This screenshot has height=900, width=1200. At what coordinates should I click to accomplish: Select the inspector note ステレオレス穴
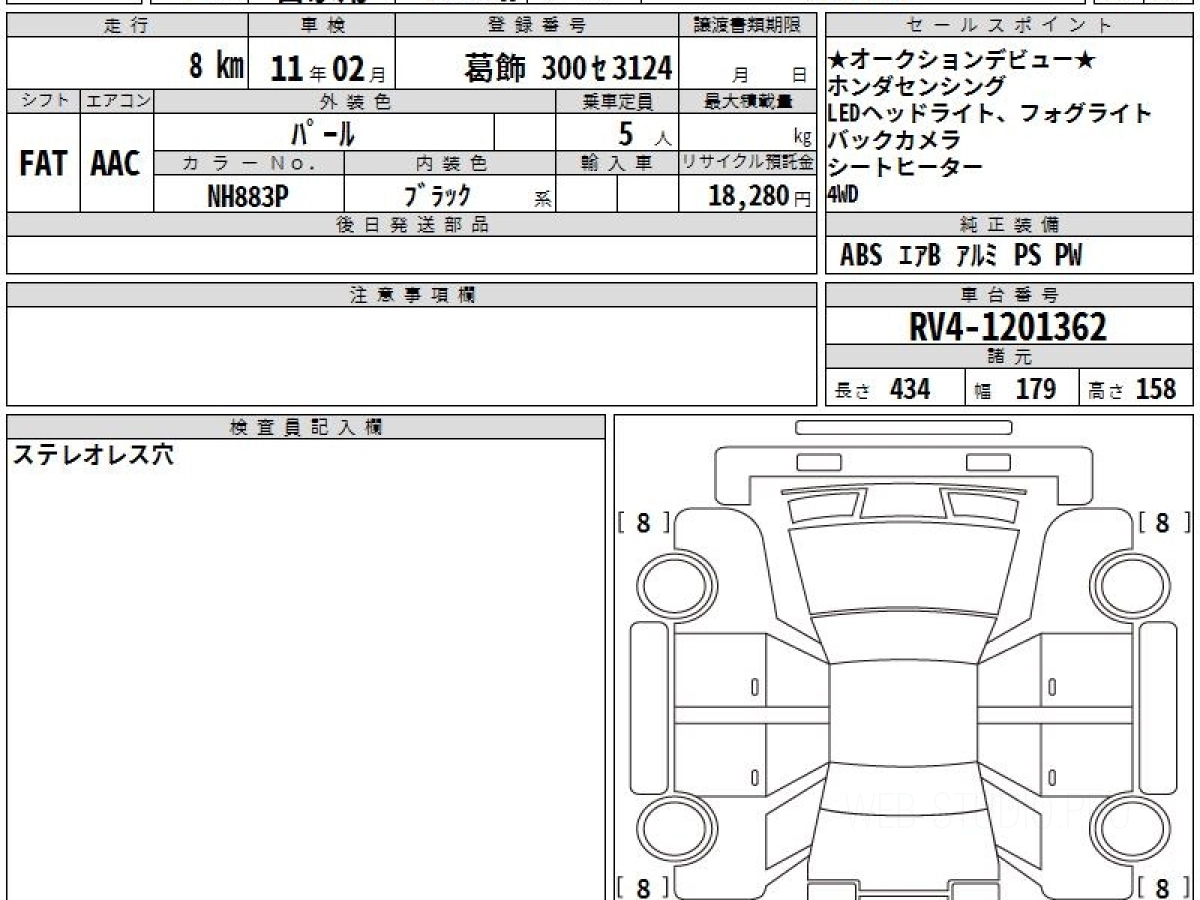93,456
